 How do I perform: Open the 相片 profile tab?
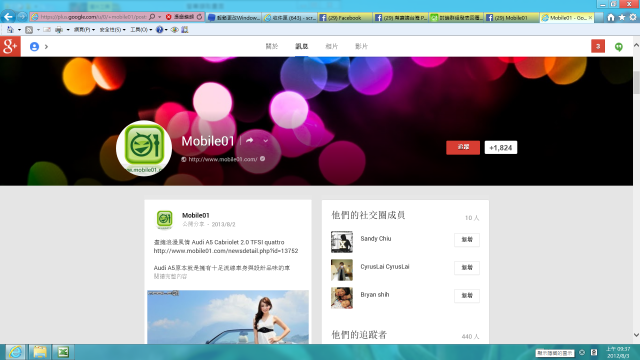[331, 46]
